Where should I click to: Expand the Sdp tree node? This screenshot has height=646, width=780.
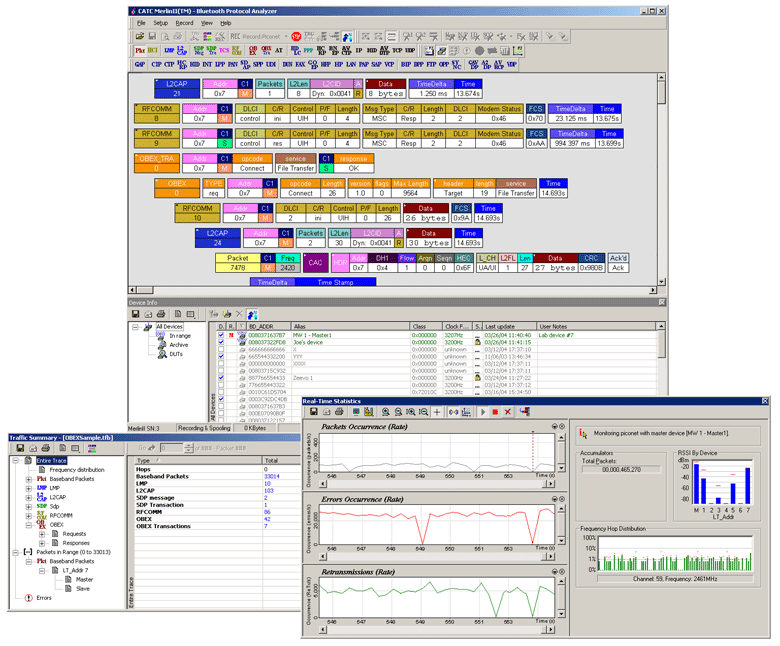tap(29, 506)
